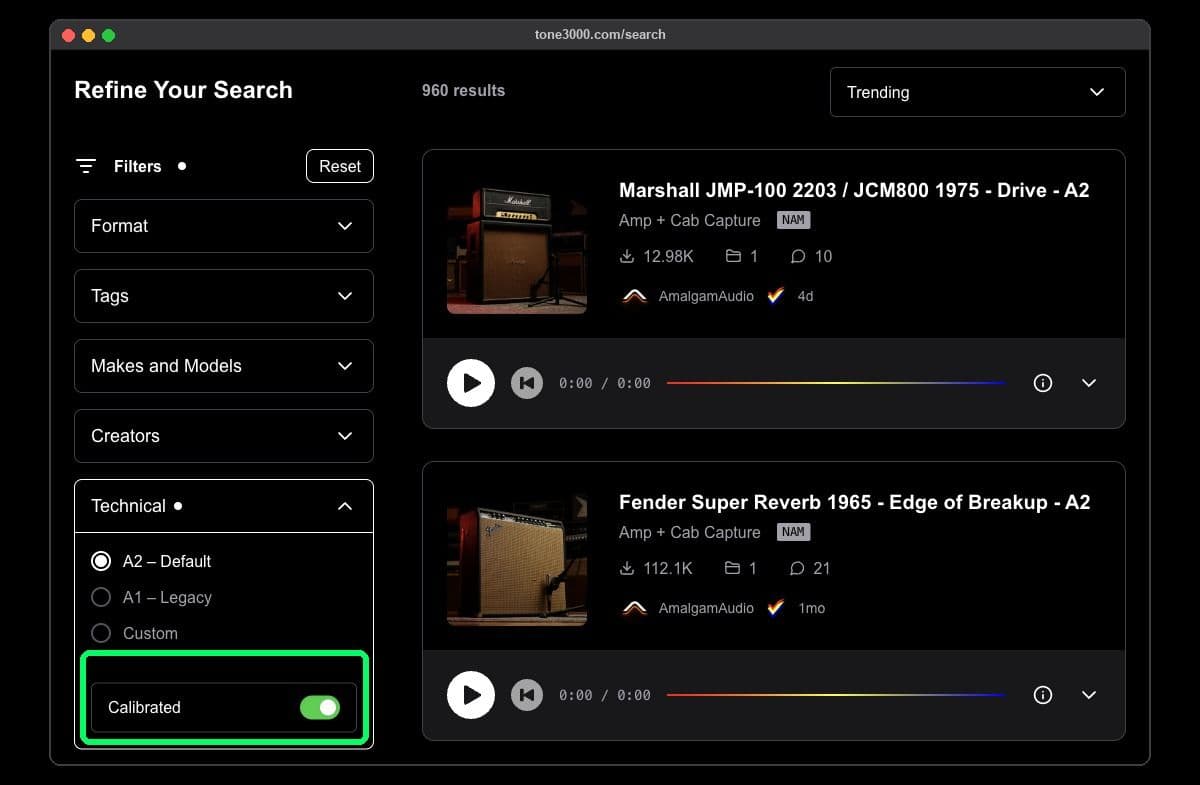The height and width of the screenshot is (785, 1200).
Task: Open AmalgamAudio profile on the Marshall card
Action: pos(706,297)
